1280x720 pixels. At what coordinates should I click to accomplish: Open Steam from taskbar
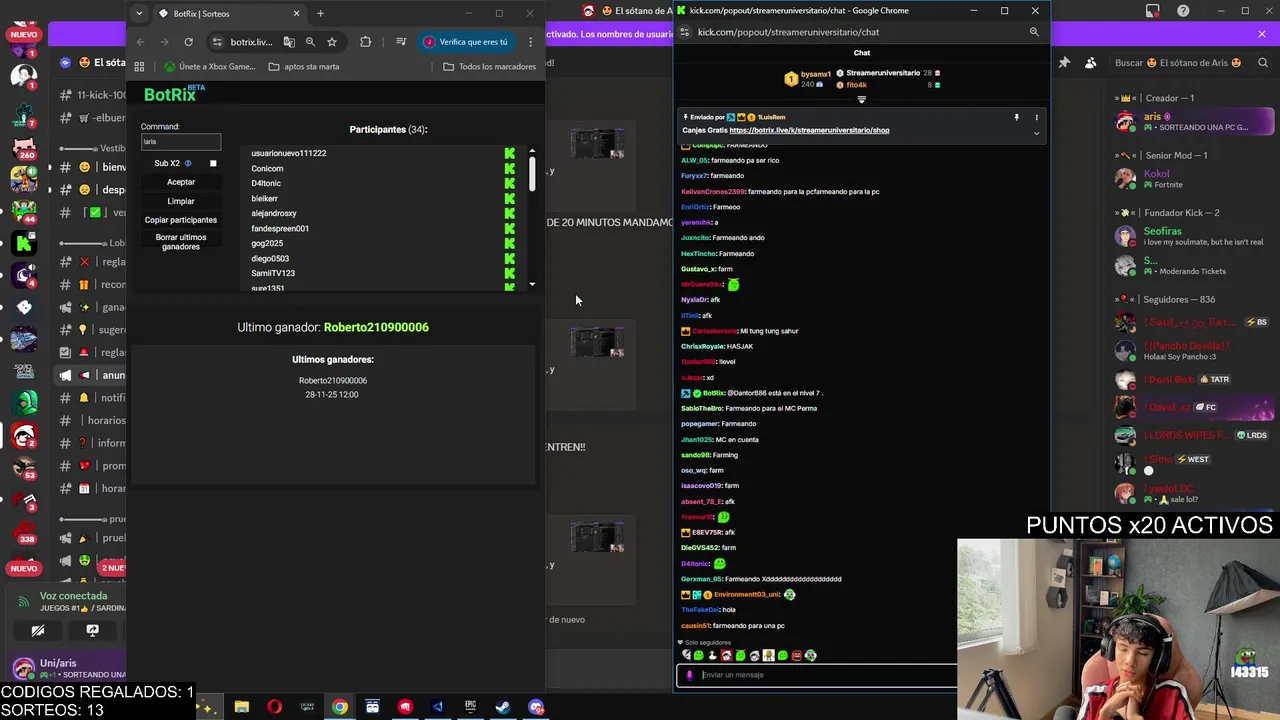tap(503, 707)
